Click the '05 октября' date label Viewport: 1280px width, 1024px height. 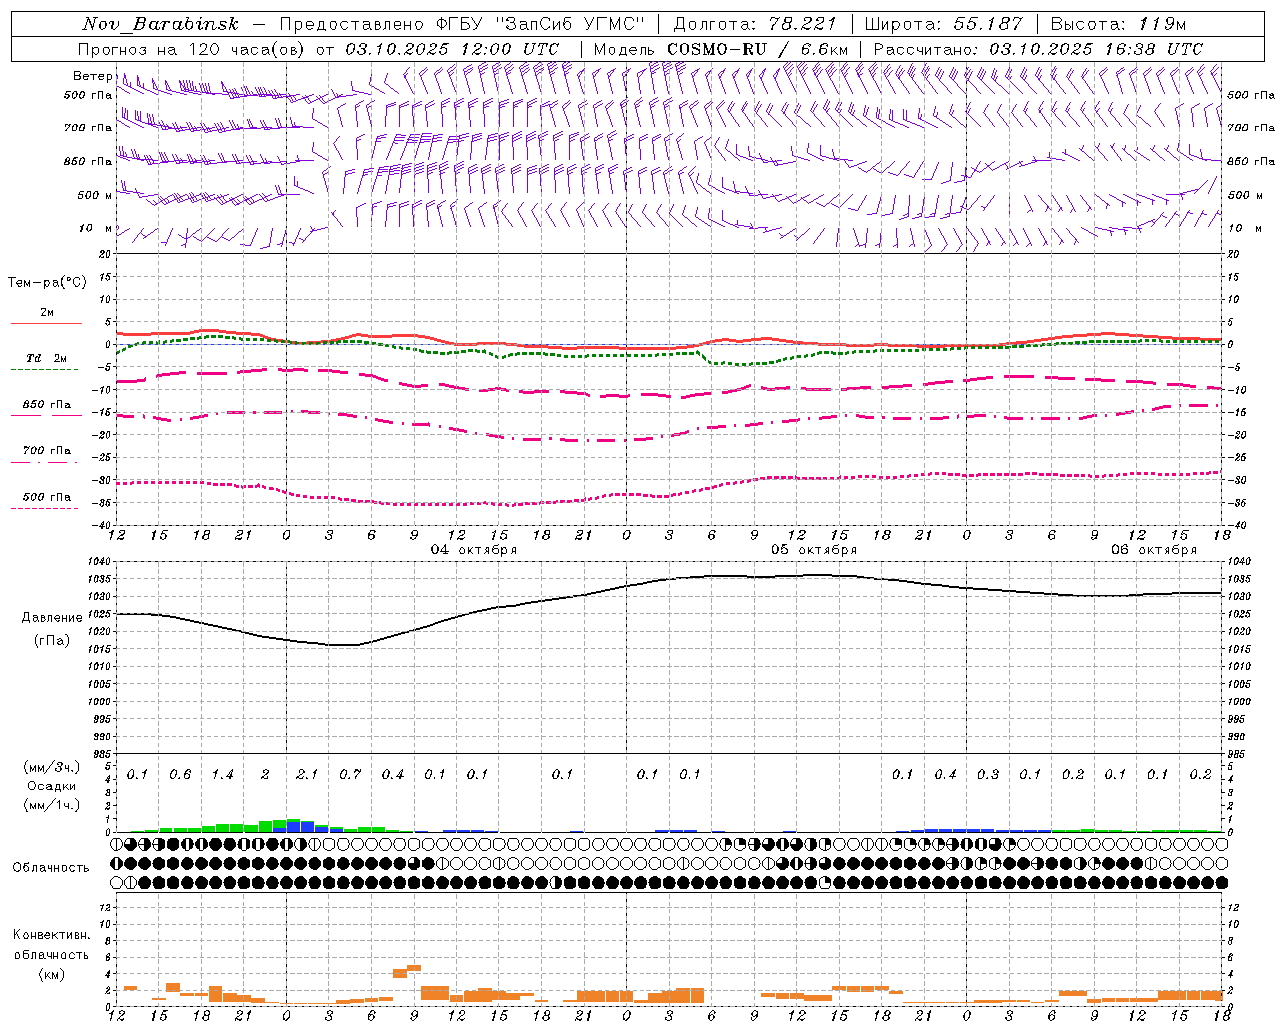point(814,550)
